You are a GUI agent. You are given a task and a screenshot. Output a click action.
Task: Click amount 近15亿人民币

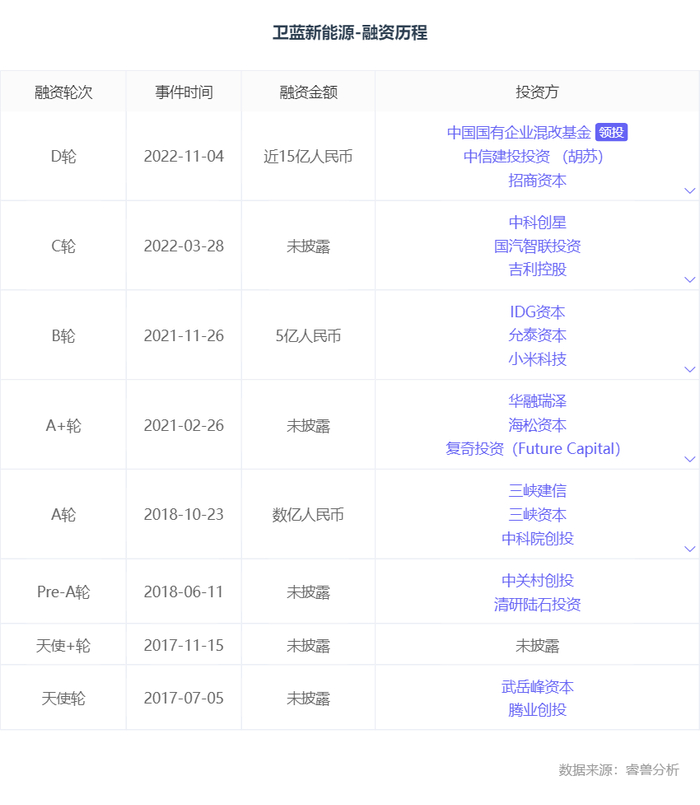point(308,156)
